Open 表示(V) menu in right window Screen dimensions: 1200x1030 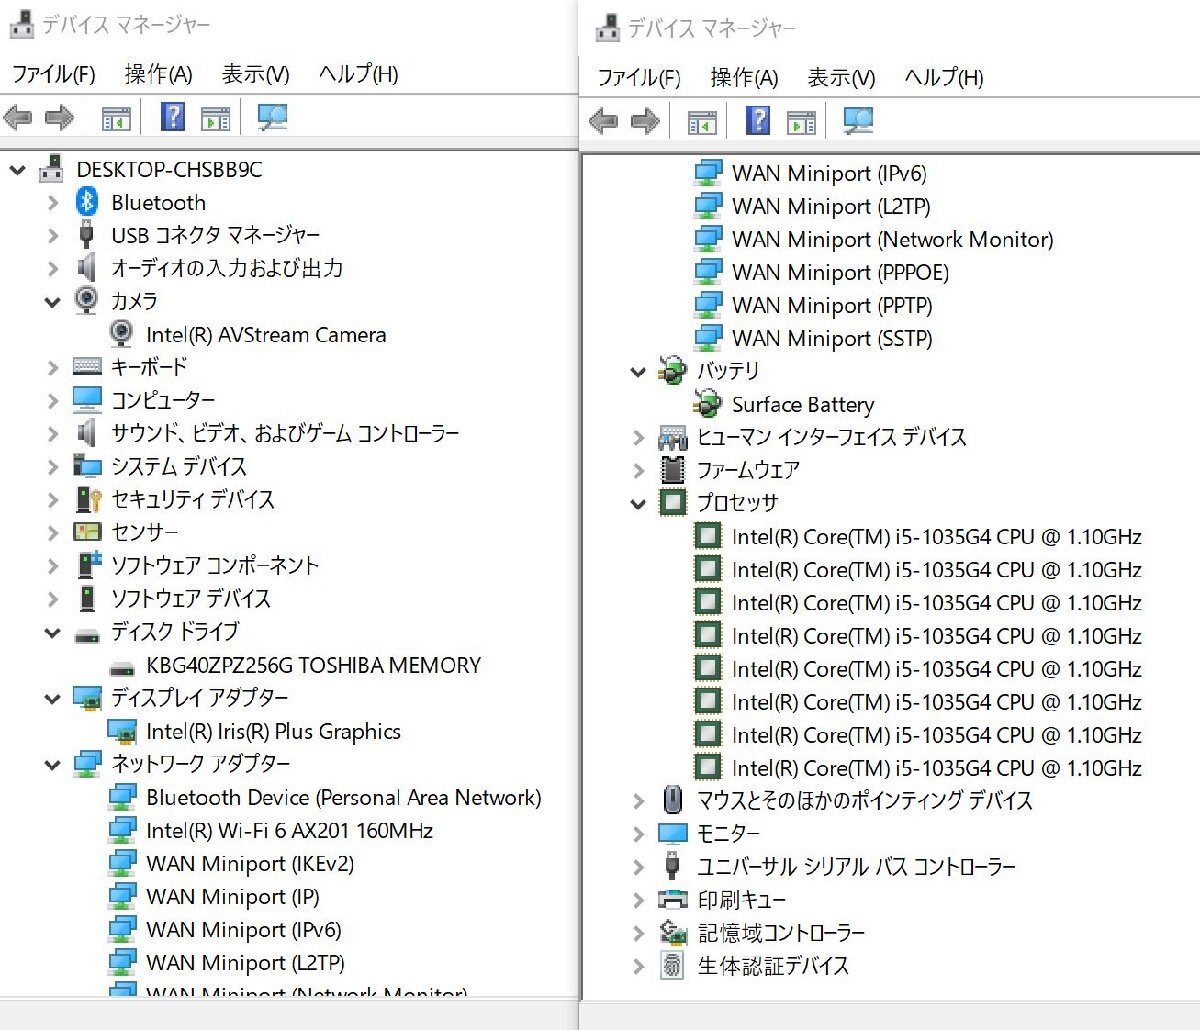click(841, 78)
